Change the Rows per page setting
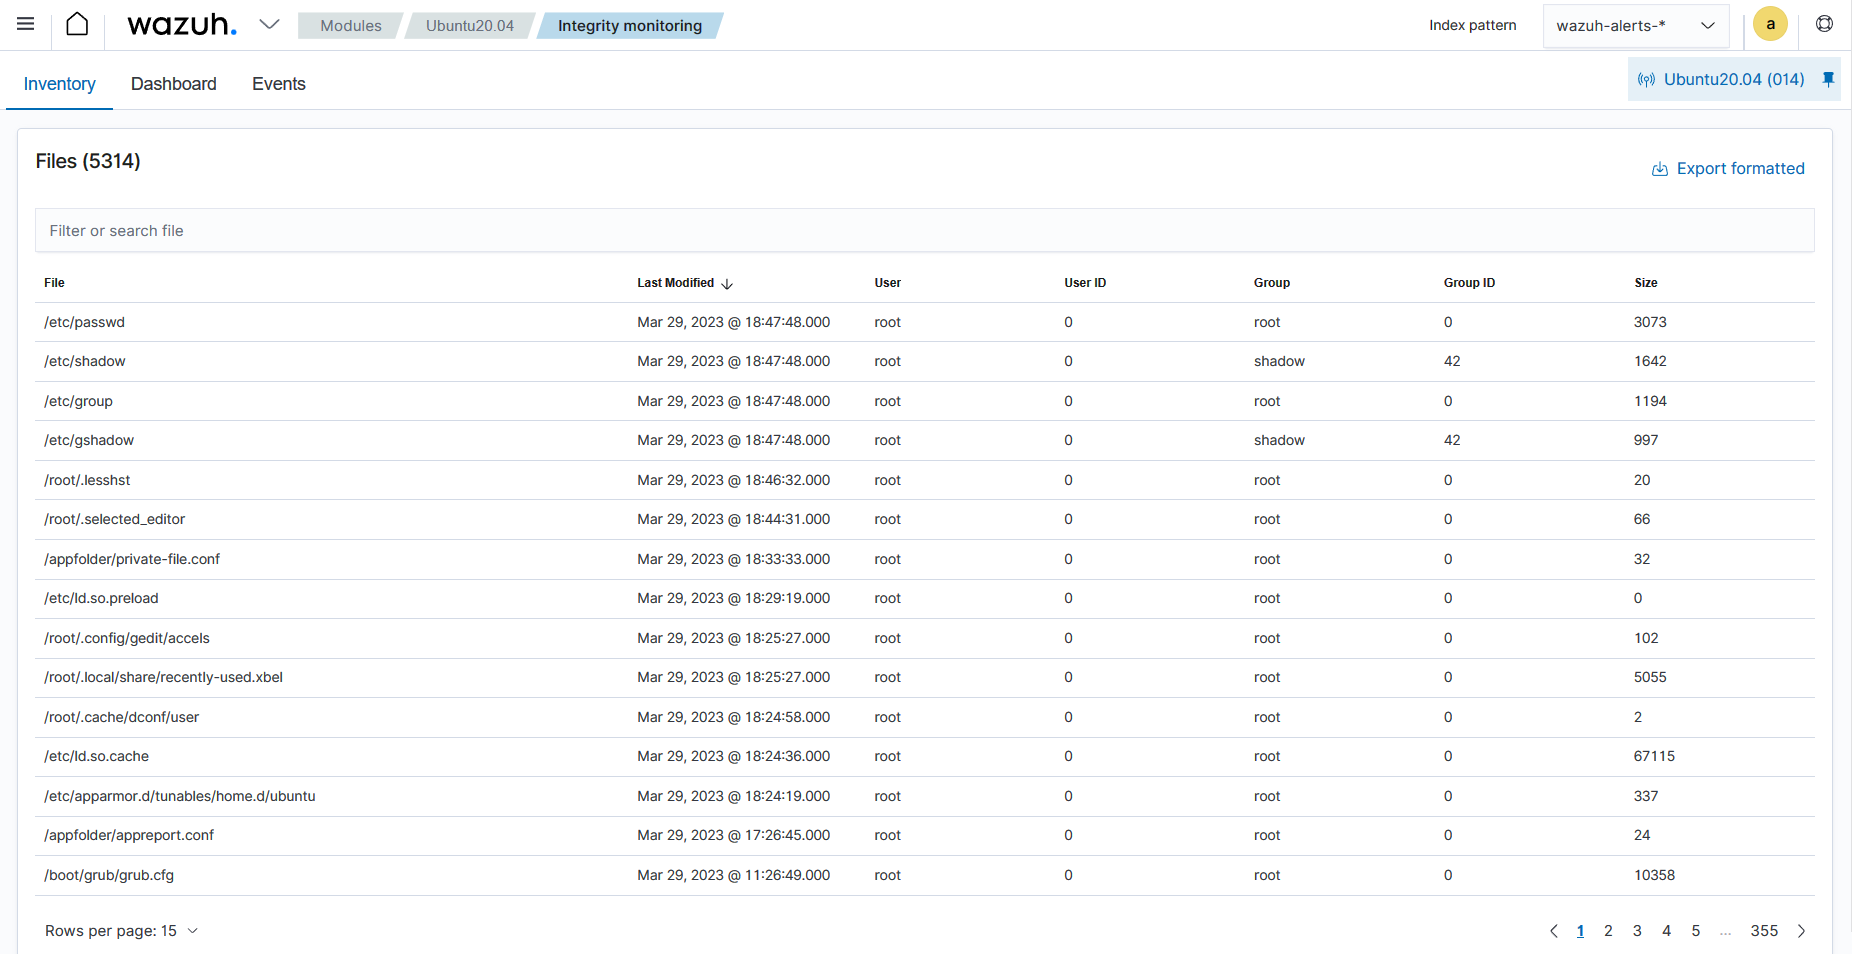 point(121,931)
